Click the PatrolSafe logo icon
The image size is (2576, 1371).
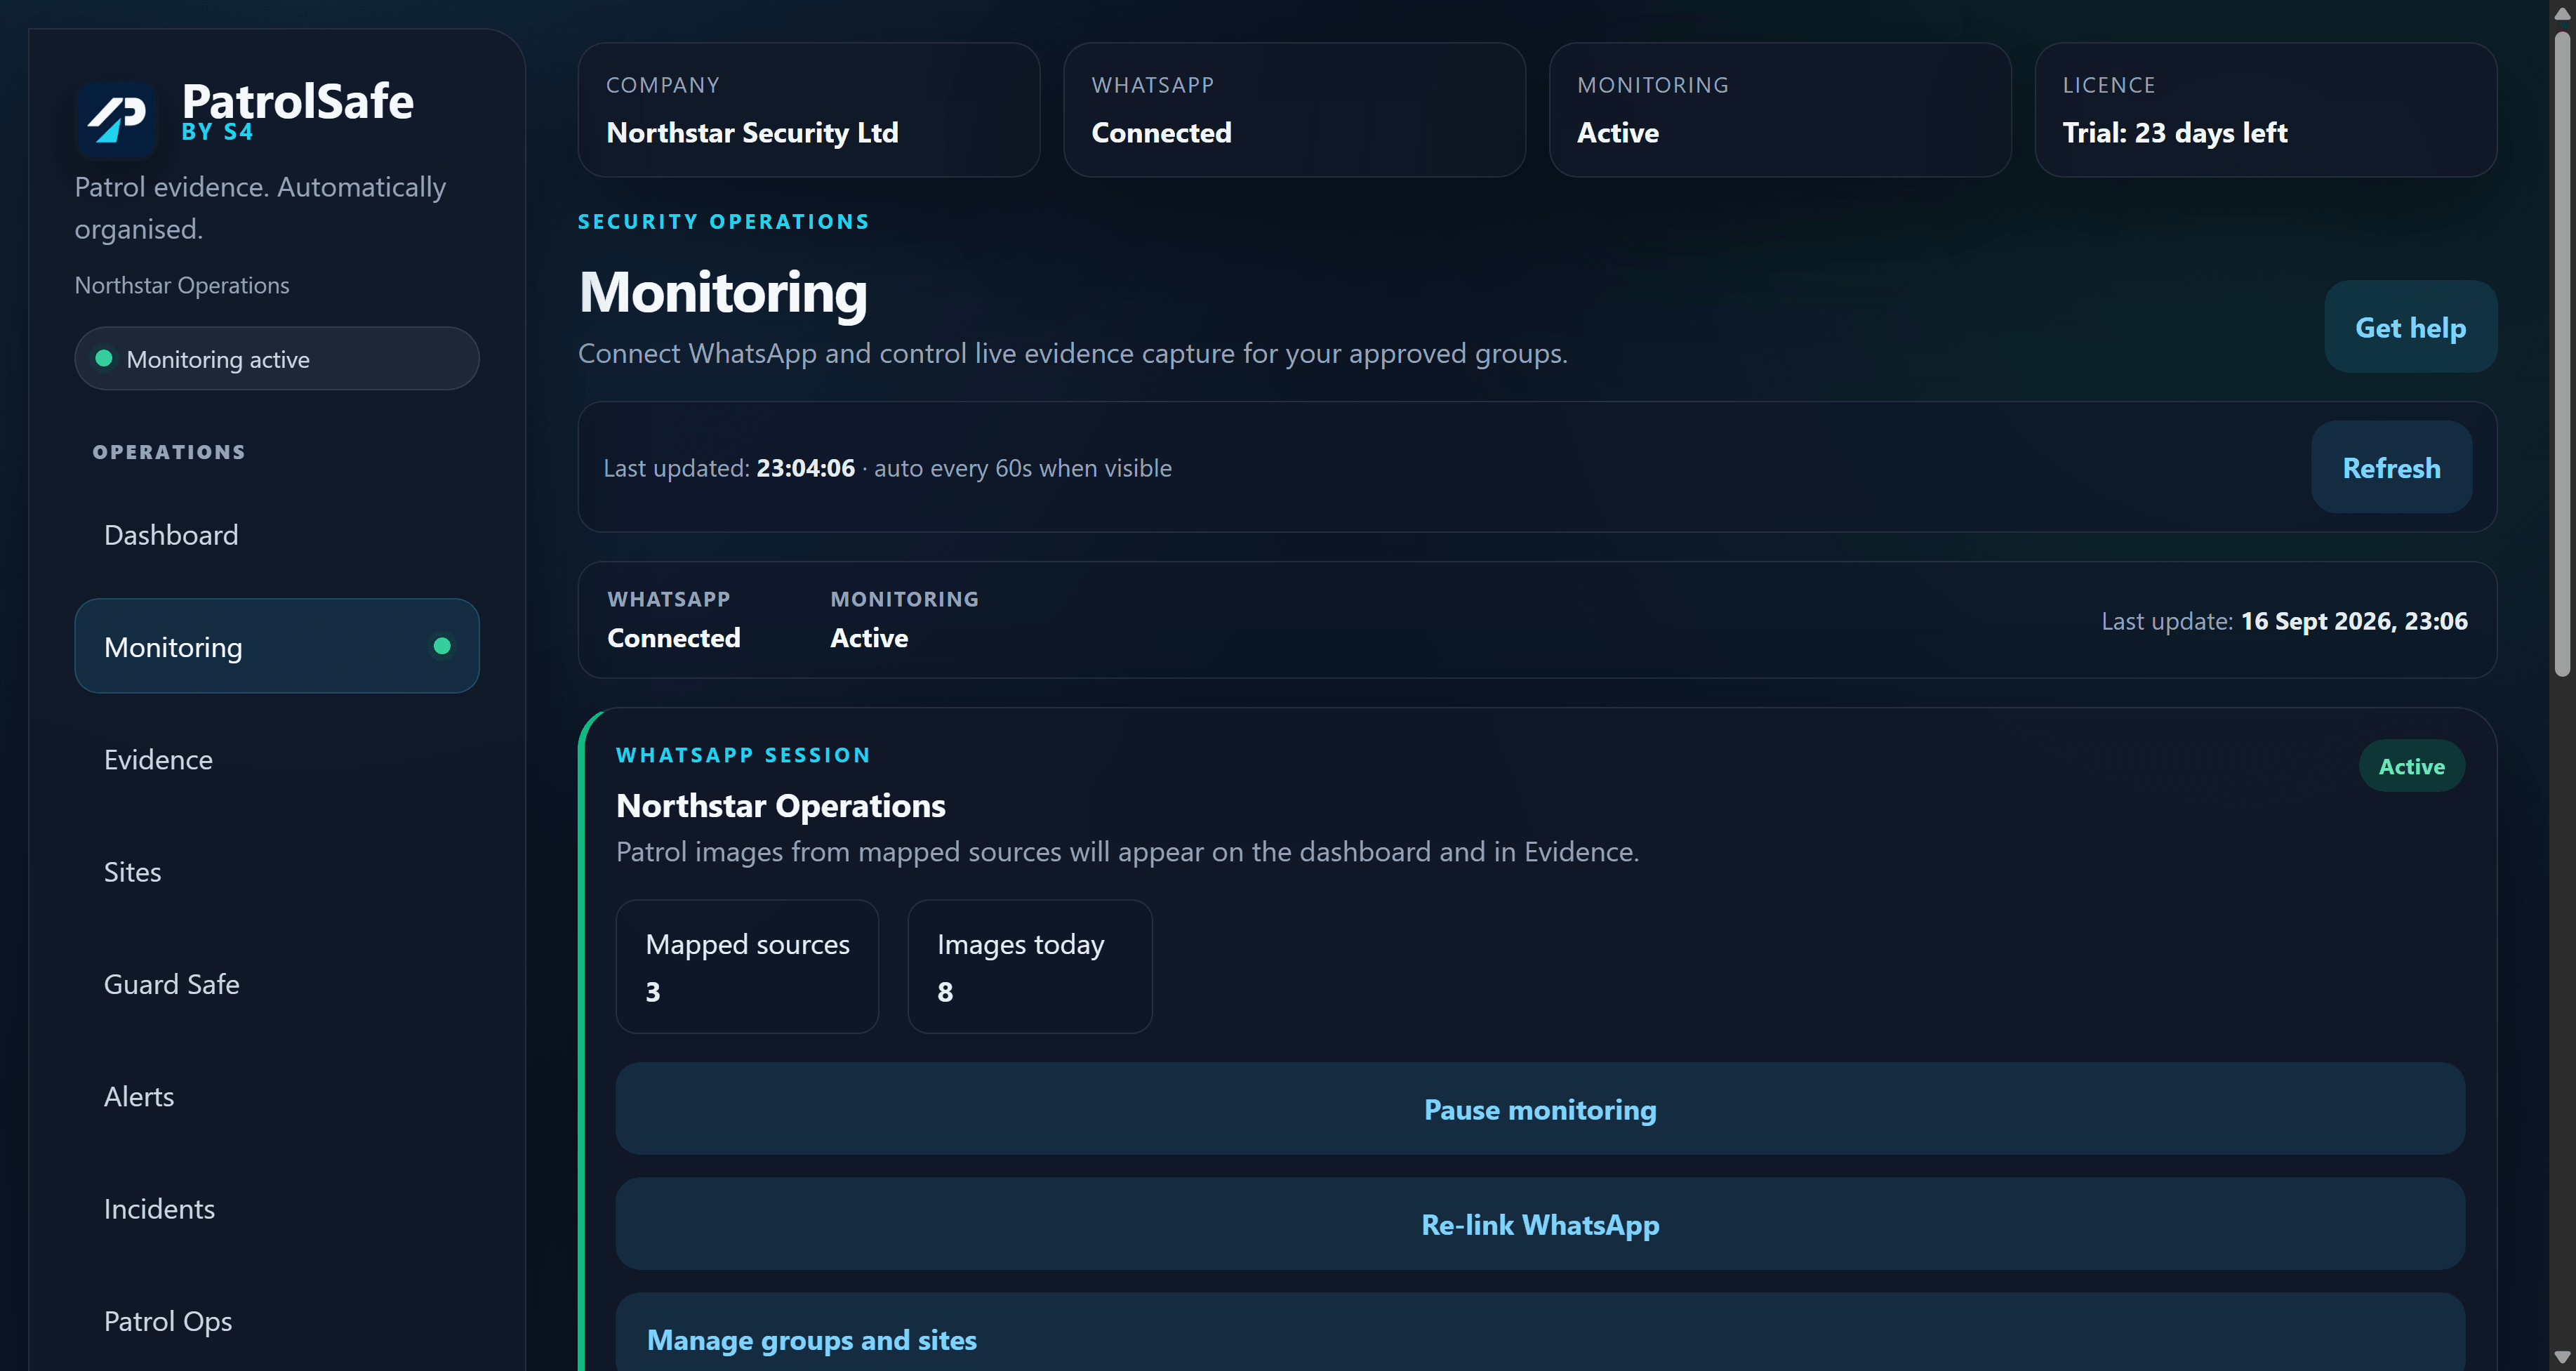[x=116, y=119]
